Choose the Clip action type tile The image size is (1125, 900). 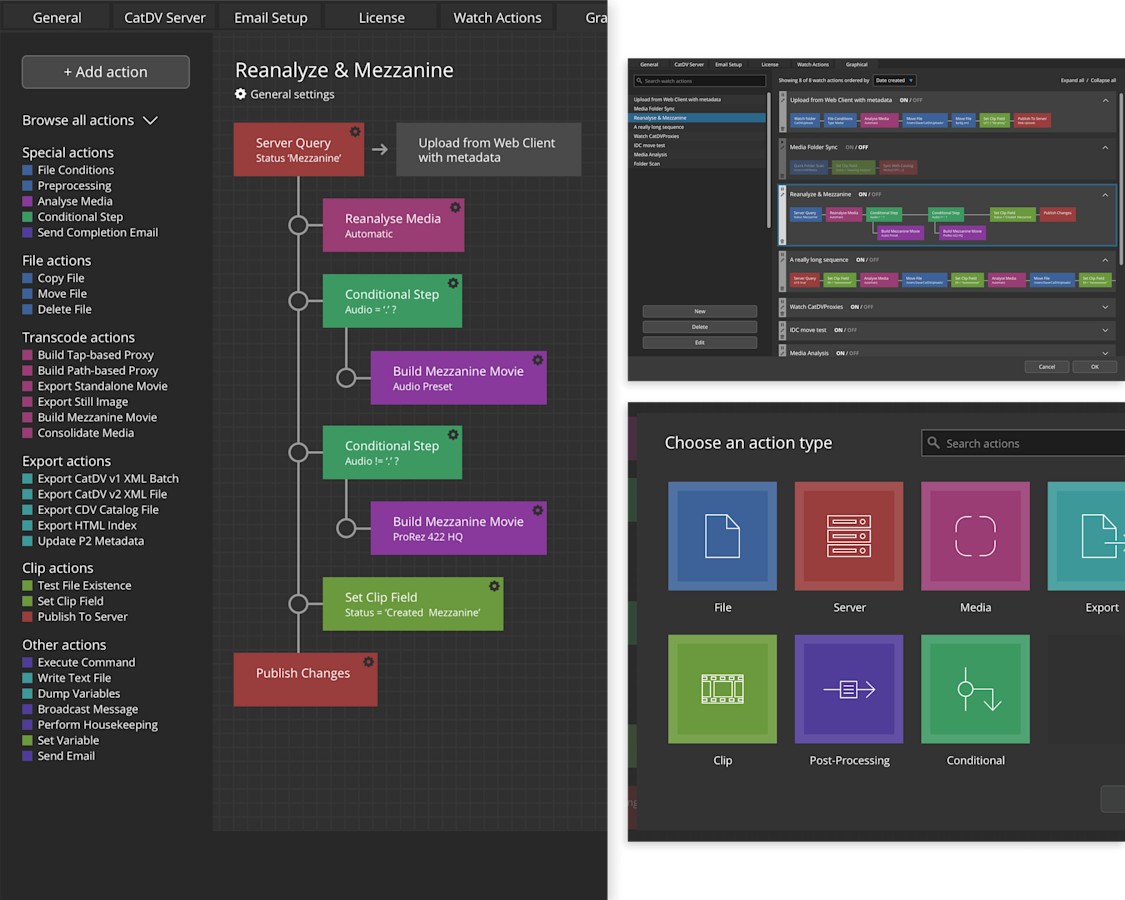pos(722,689)
